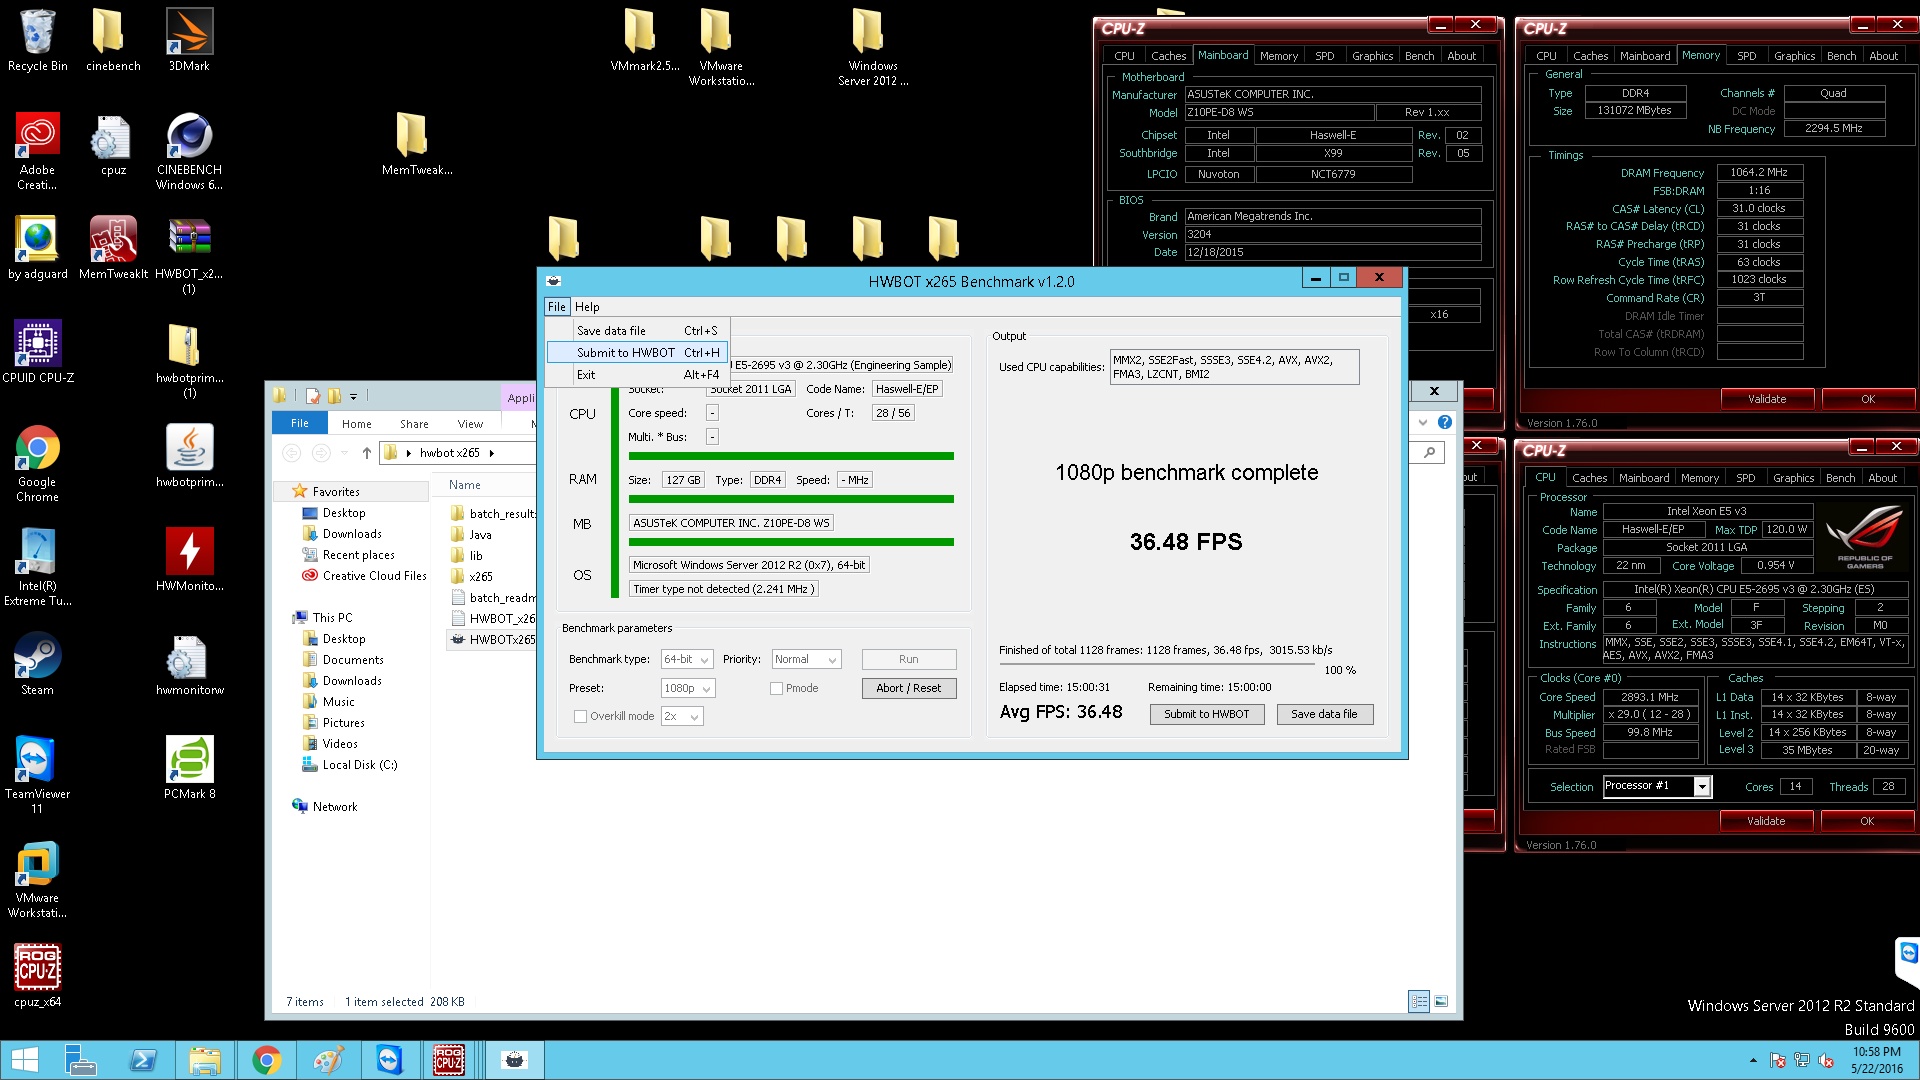1920x1080 pixels.
Task: Open CPU-Z Processor #1 selection dropdown
Action: (1701, 787)
